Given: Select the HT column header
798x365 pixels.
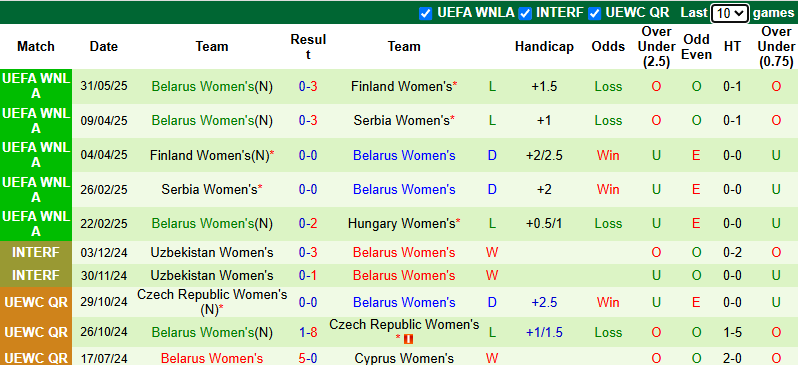Looking at the screenshot, I should 732,47.
